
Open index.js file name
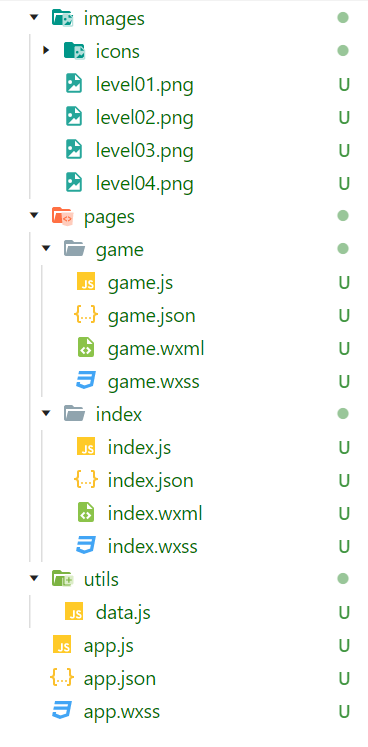coord(139,448)
